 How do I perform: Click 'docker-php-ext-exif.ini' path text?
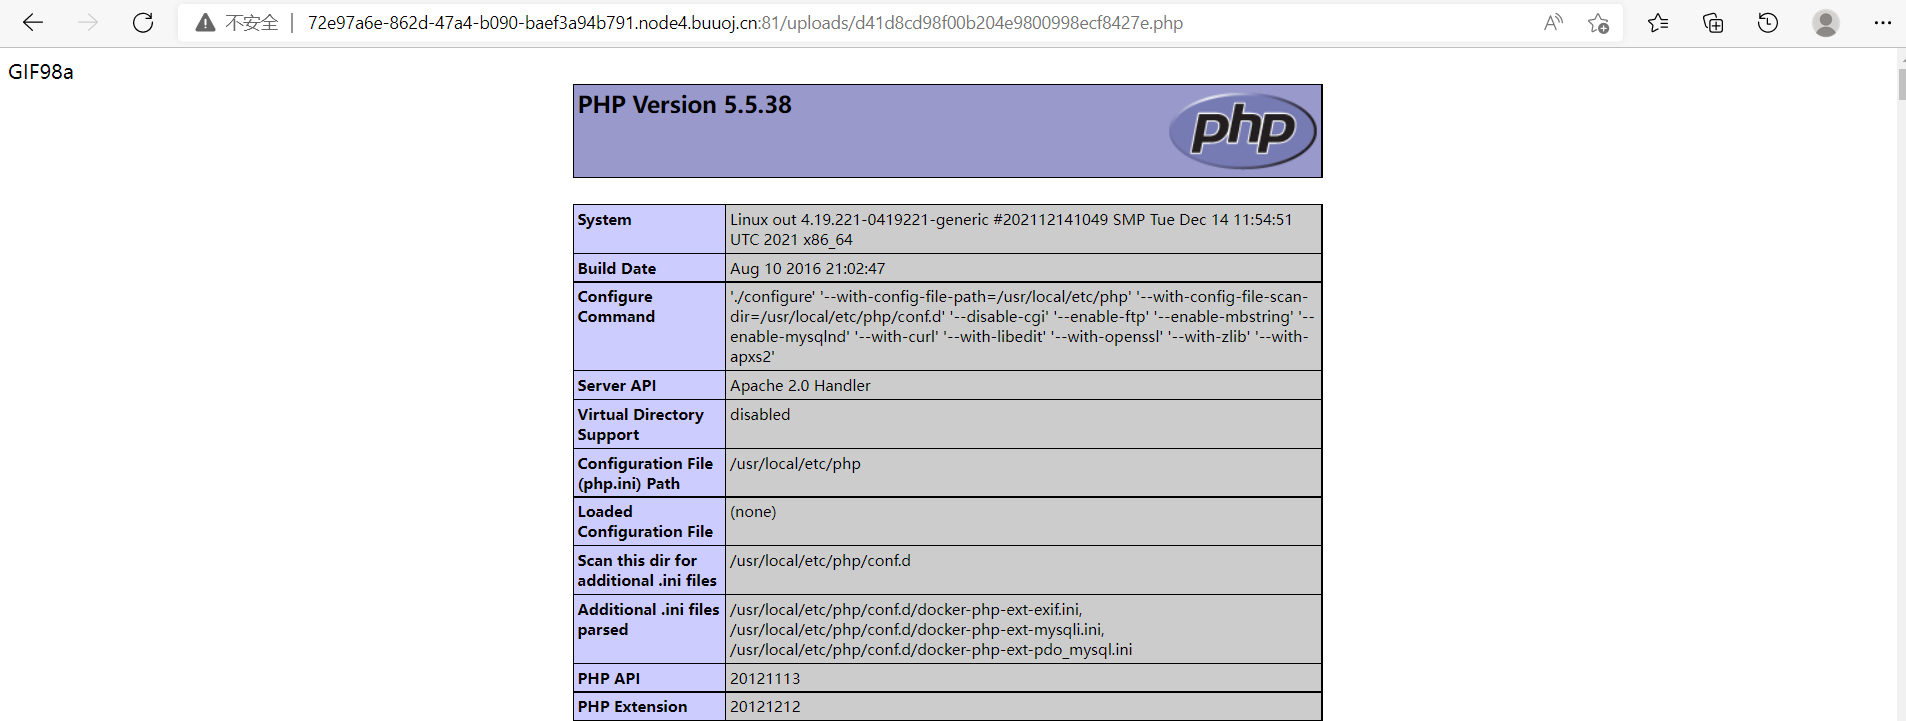906,609
